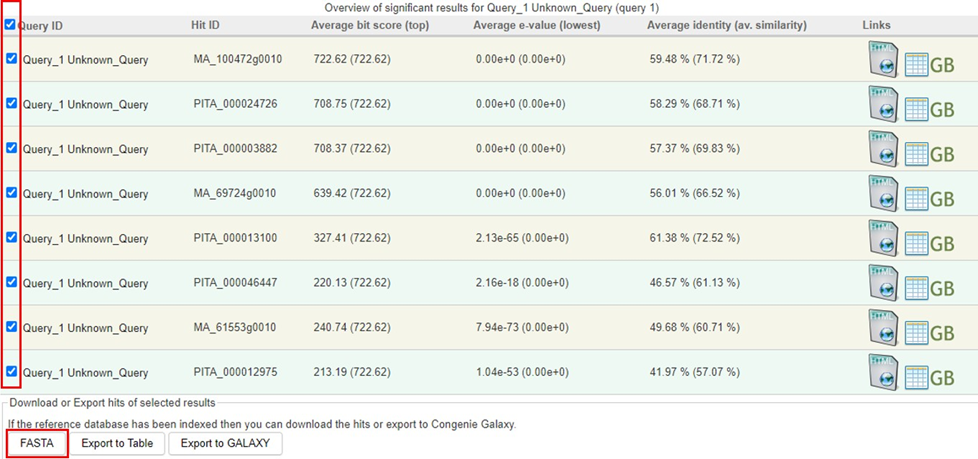Open HTML report icon for MA_61553g0010
This screenshot has width=978, height=459.
pyautogui.click(x=883, y=328)
